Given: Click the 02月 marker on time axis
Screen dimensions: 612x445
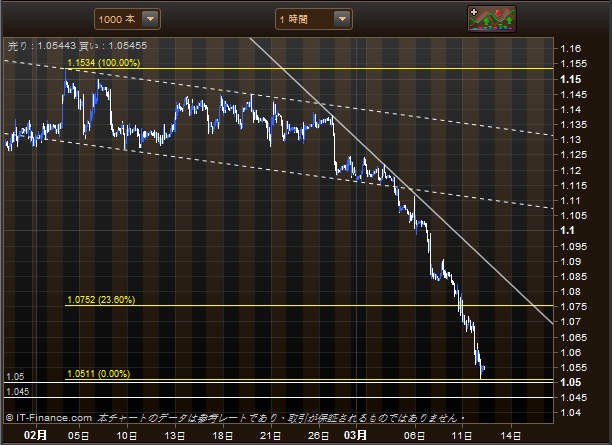Looking at the screenshot, I should click(36, 435).
